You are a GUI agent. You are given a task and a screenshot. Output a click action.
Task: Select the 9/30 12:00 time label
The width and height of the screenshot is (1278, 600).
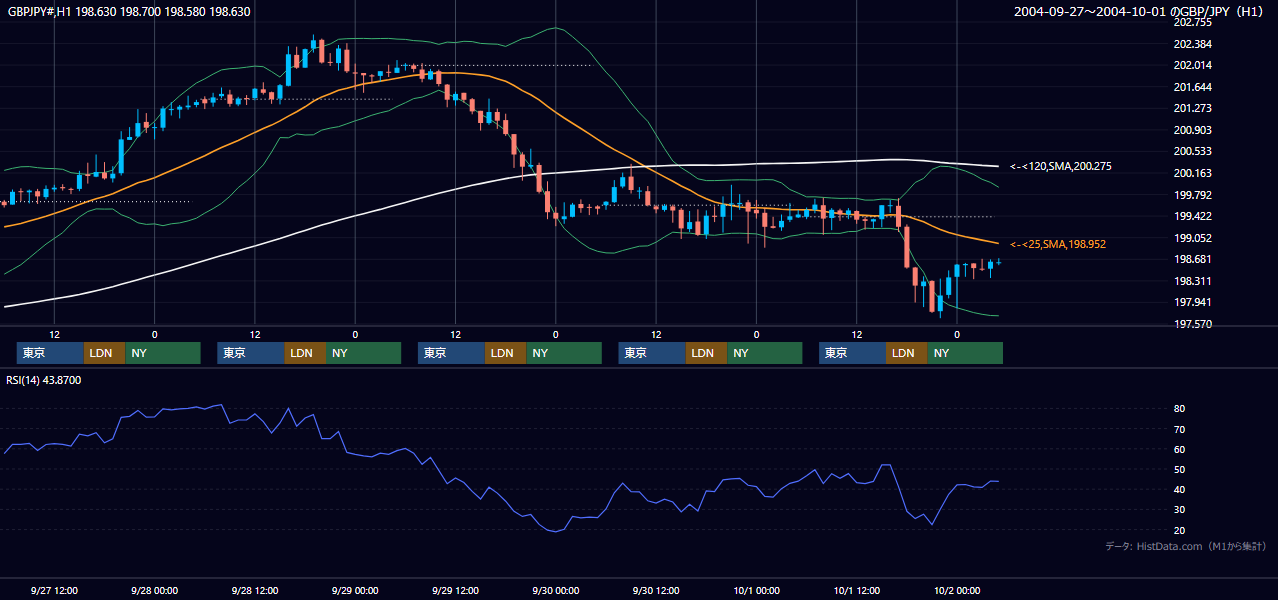coord(656,590)
